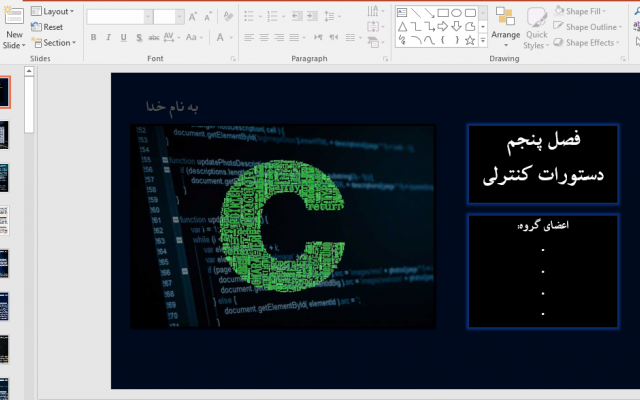This screenshot has width=640, height=400.
Task: Expand the font size list arrow
Action: point(179,17)
